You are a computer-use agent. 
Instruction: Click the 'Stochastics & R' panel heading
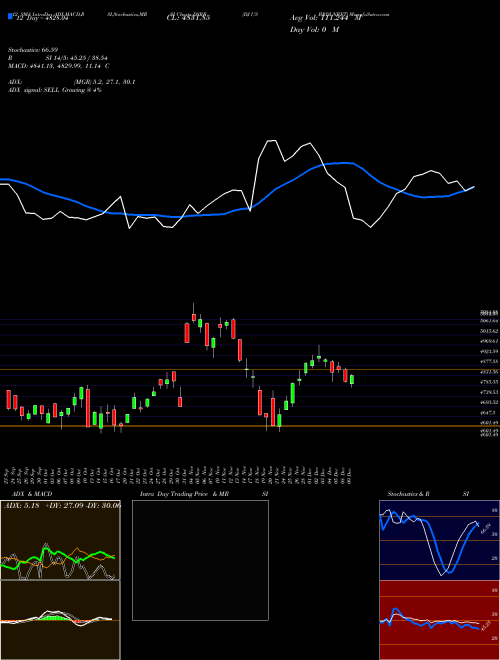(408, 494)
